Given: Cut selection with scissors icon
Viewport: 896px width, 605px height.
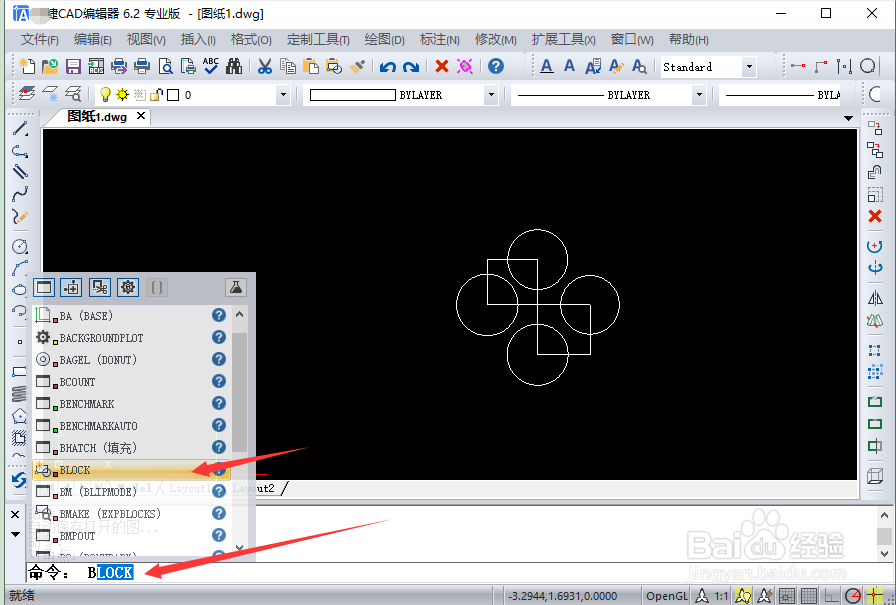Looking at the screenshot, I should tap(264, 66).
